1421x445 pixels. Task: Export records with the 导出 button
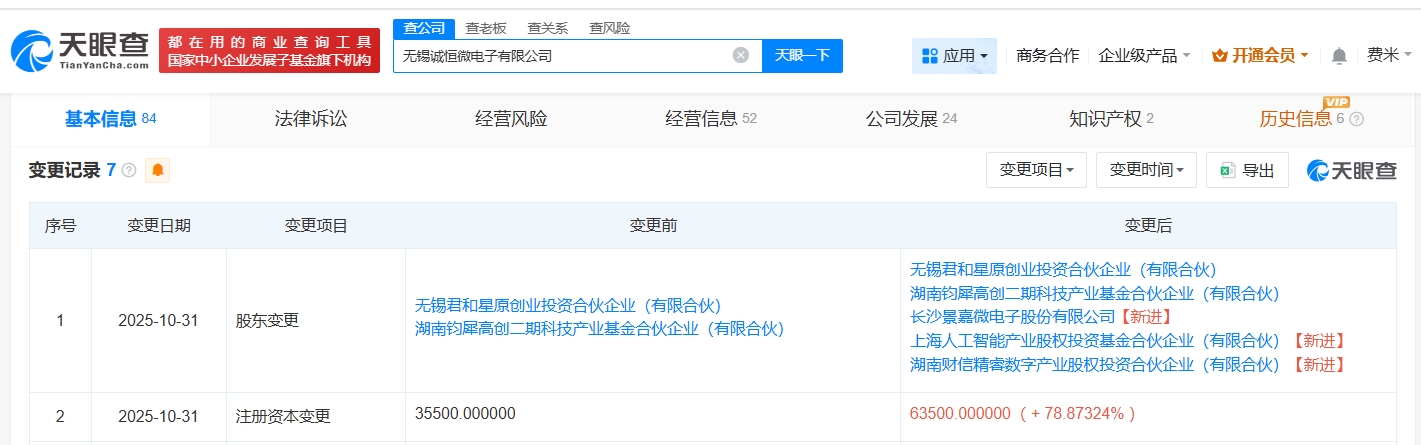[1247, 171]
